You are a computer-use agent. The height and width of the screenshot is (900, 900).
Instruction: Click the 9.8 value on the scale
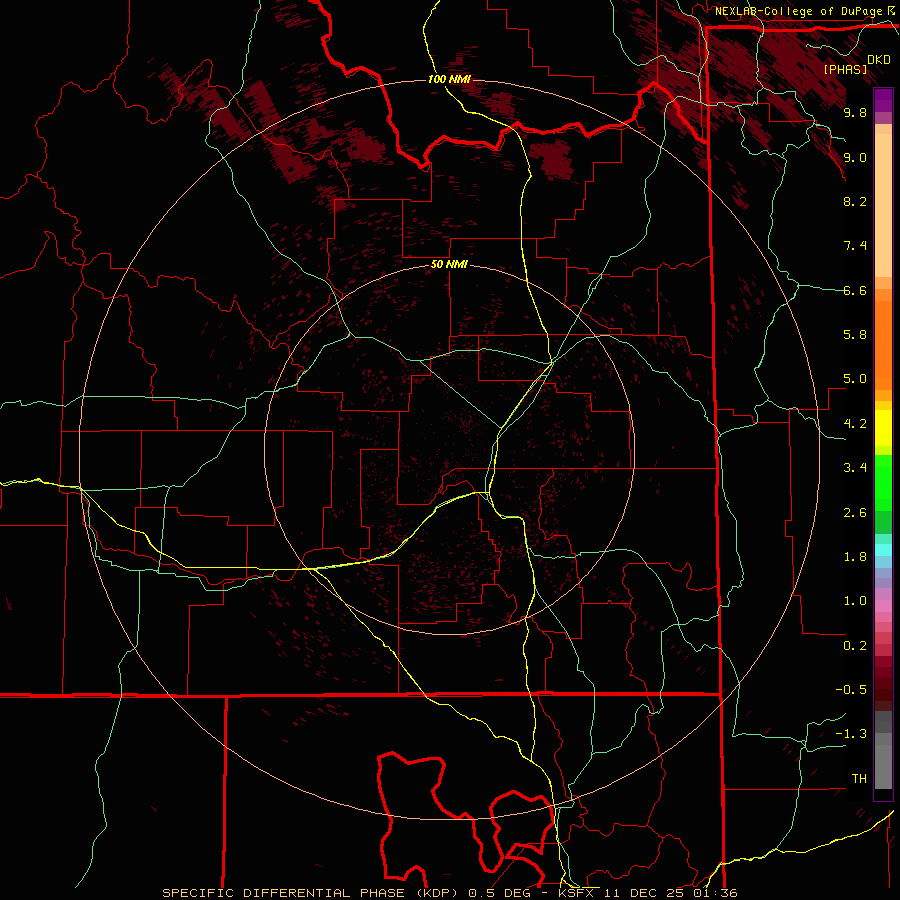point(855,113)
